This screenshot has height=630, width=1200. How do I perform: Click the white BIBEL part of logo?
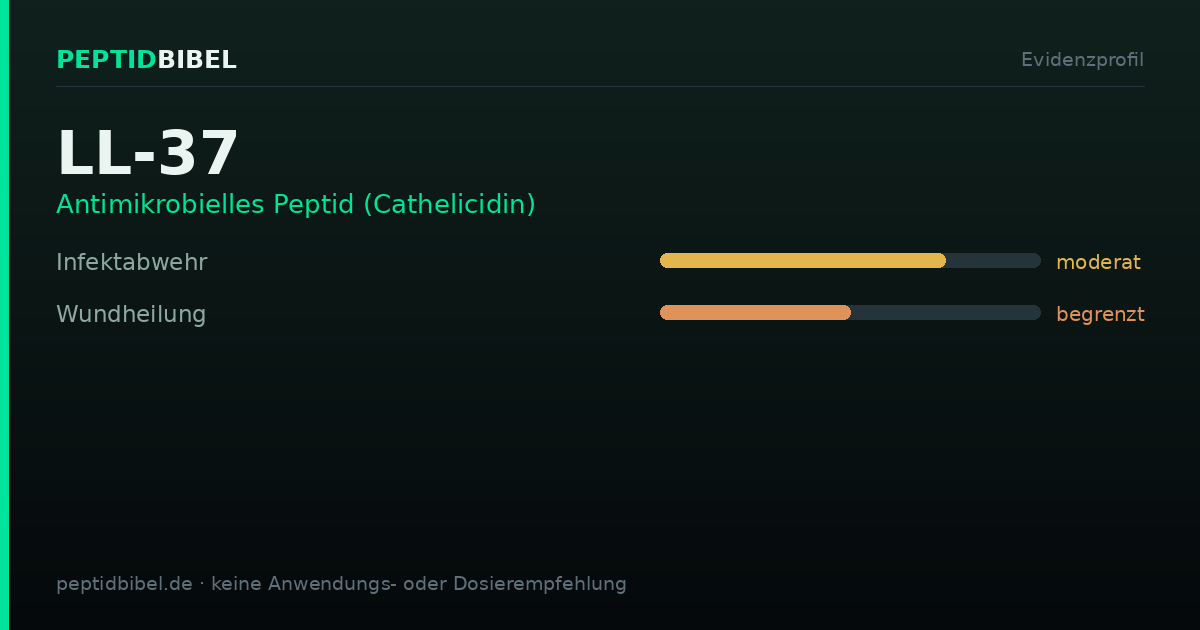197,60
